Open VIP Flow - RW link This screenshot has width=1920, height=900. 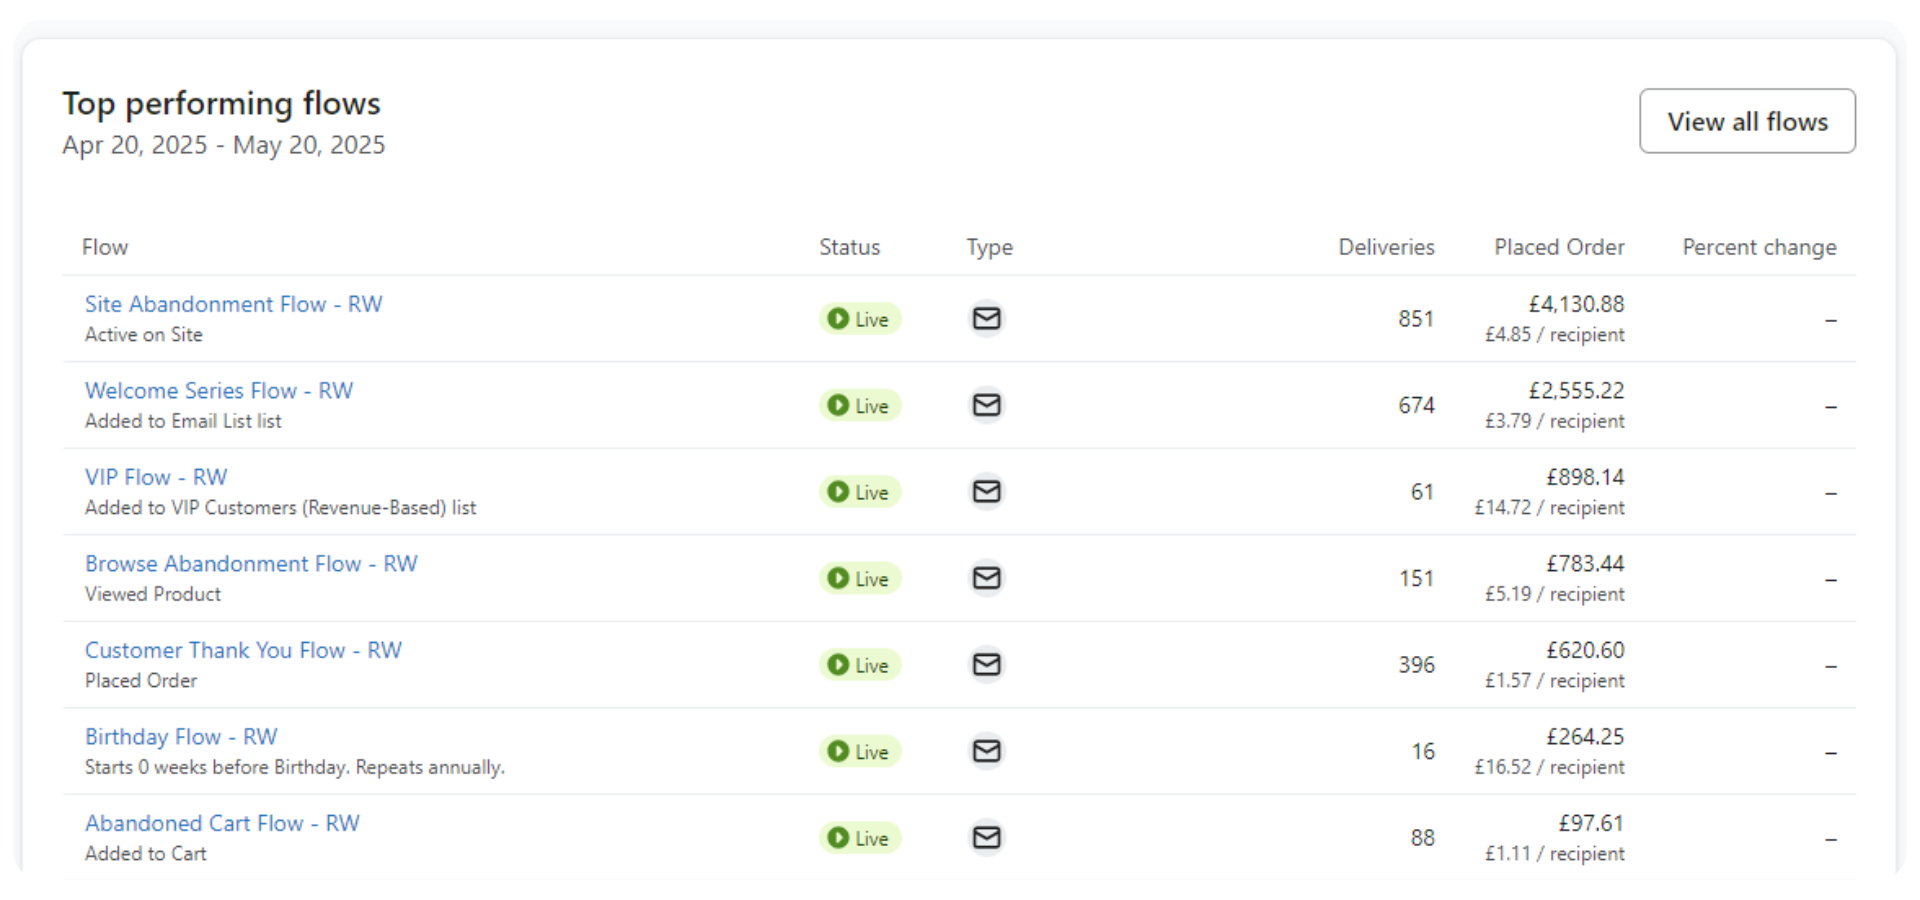(x=156, y=477)
